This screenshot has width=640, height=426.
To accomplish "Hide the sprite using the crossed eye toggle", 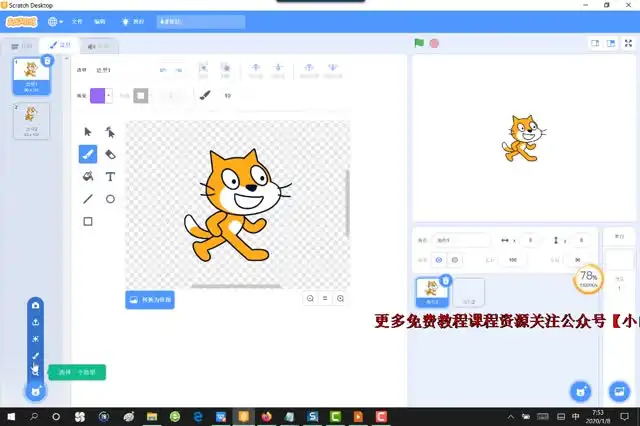I will [455, 260].
